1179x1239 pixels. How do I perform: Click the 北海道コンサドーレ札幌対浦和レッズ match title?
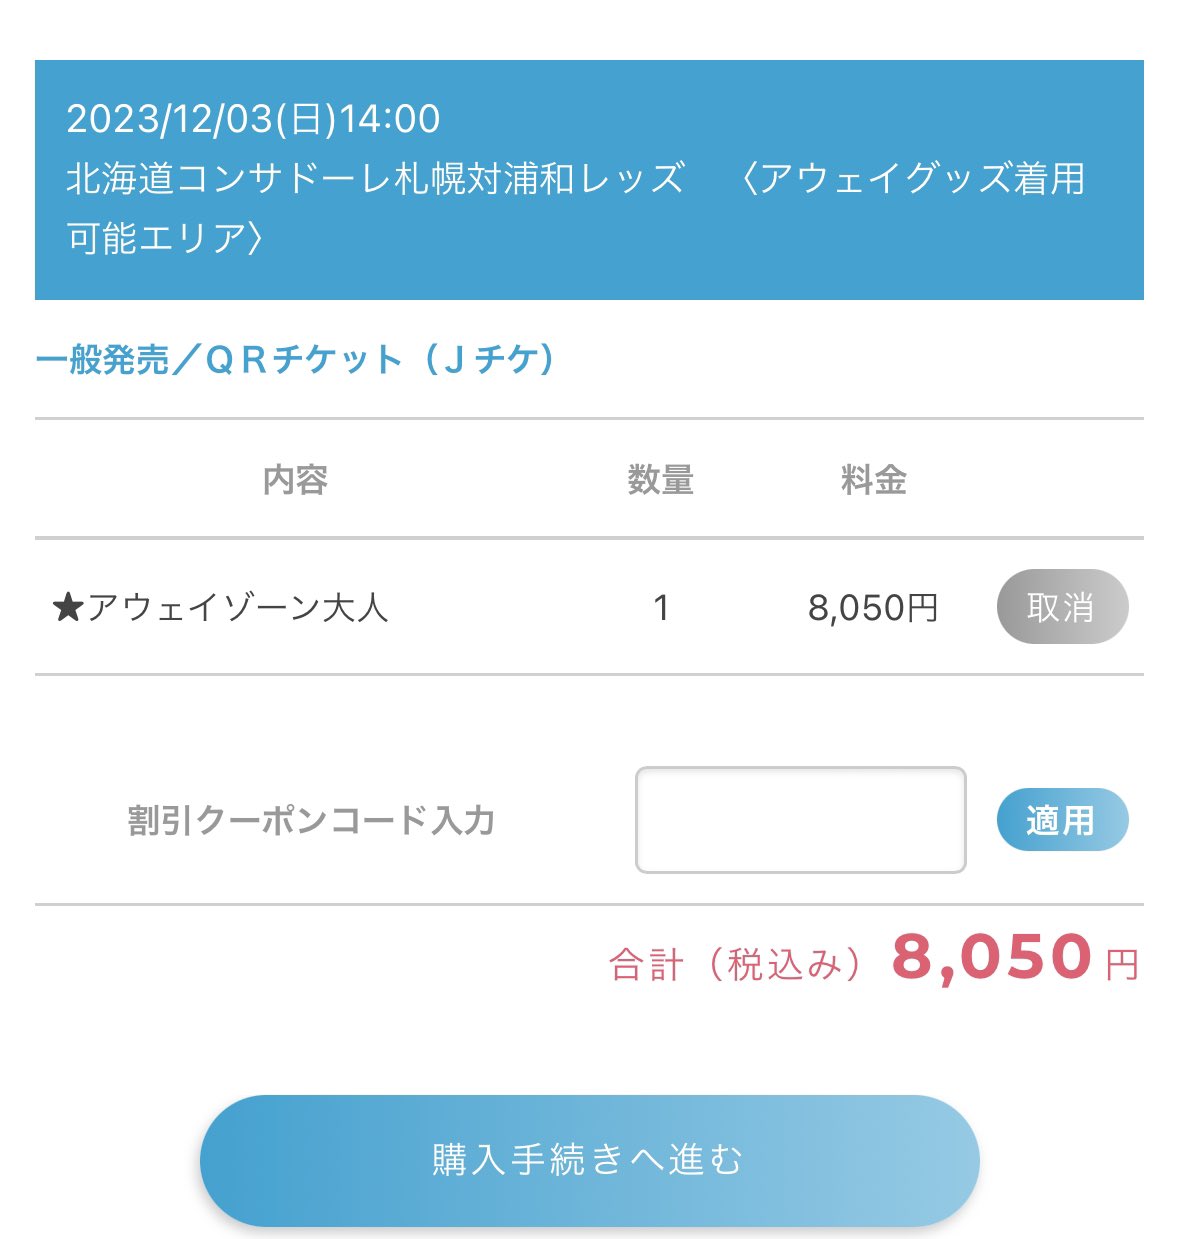point(376,179)
